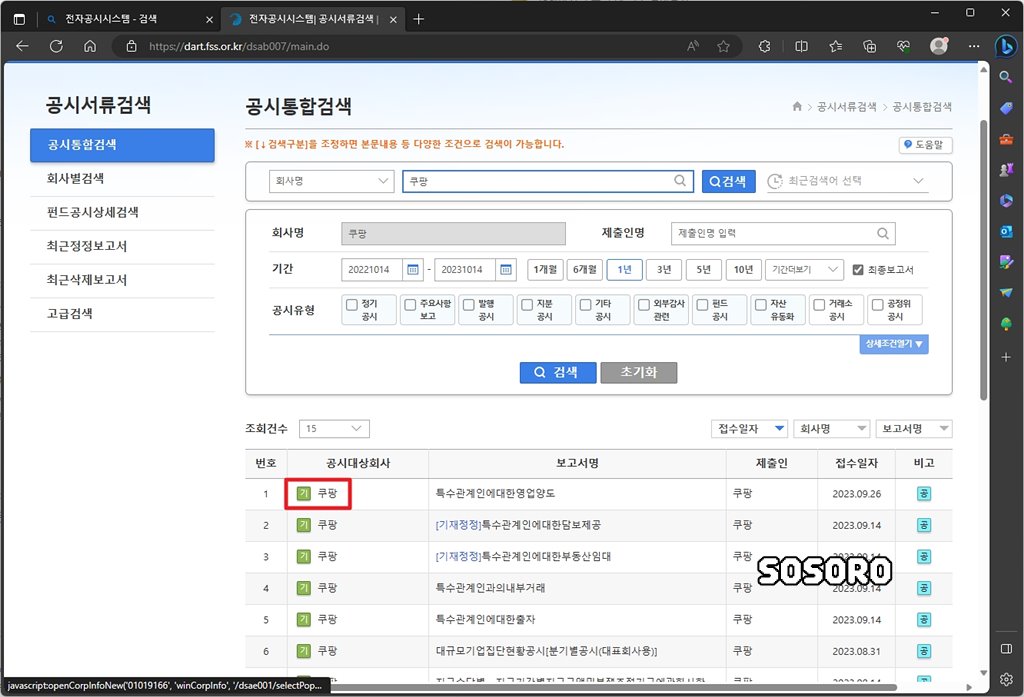
Task: Click 초기화 reset button
Action: tap(638, 372)
